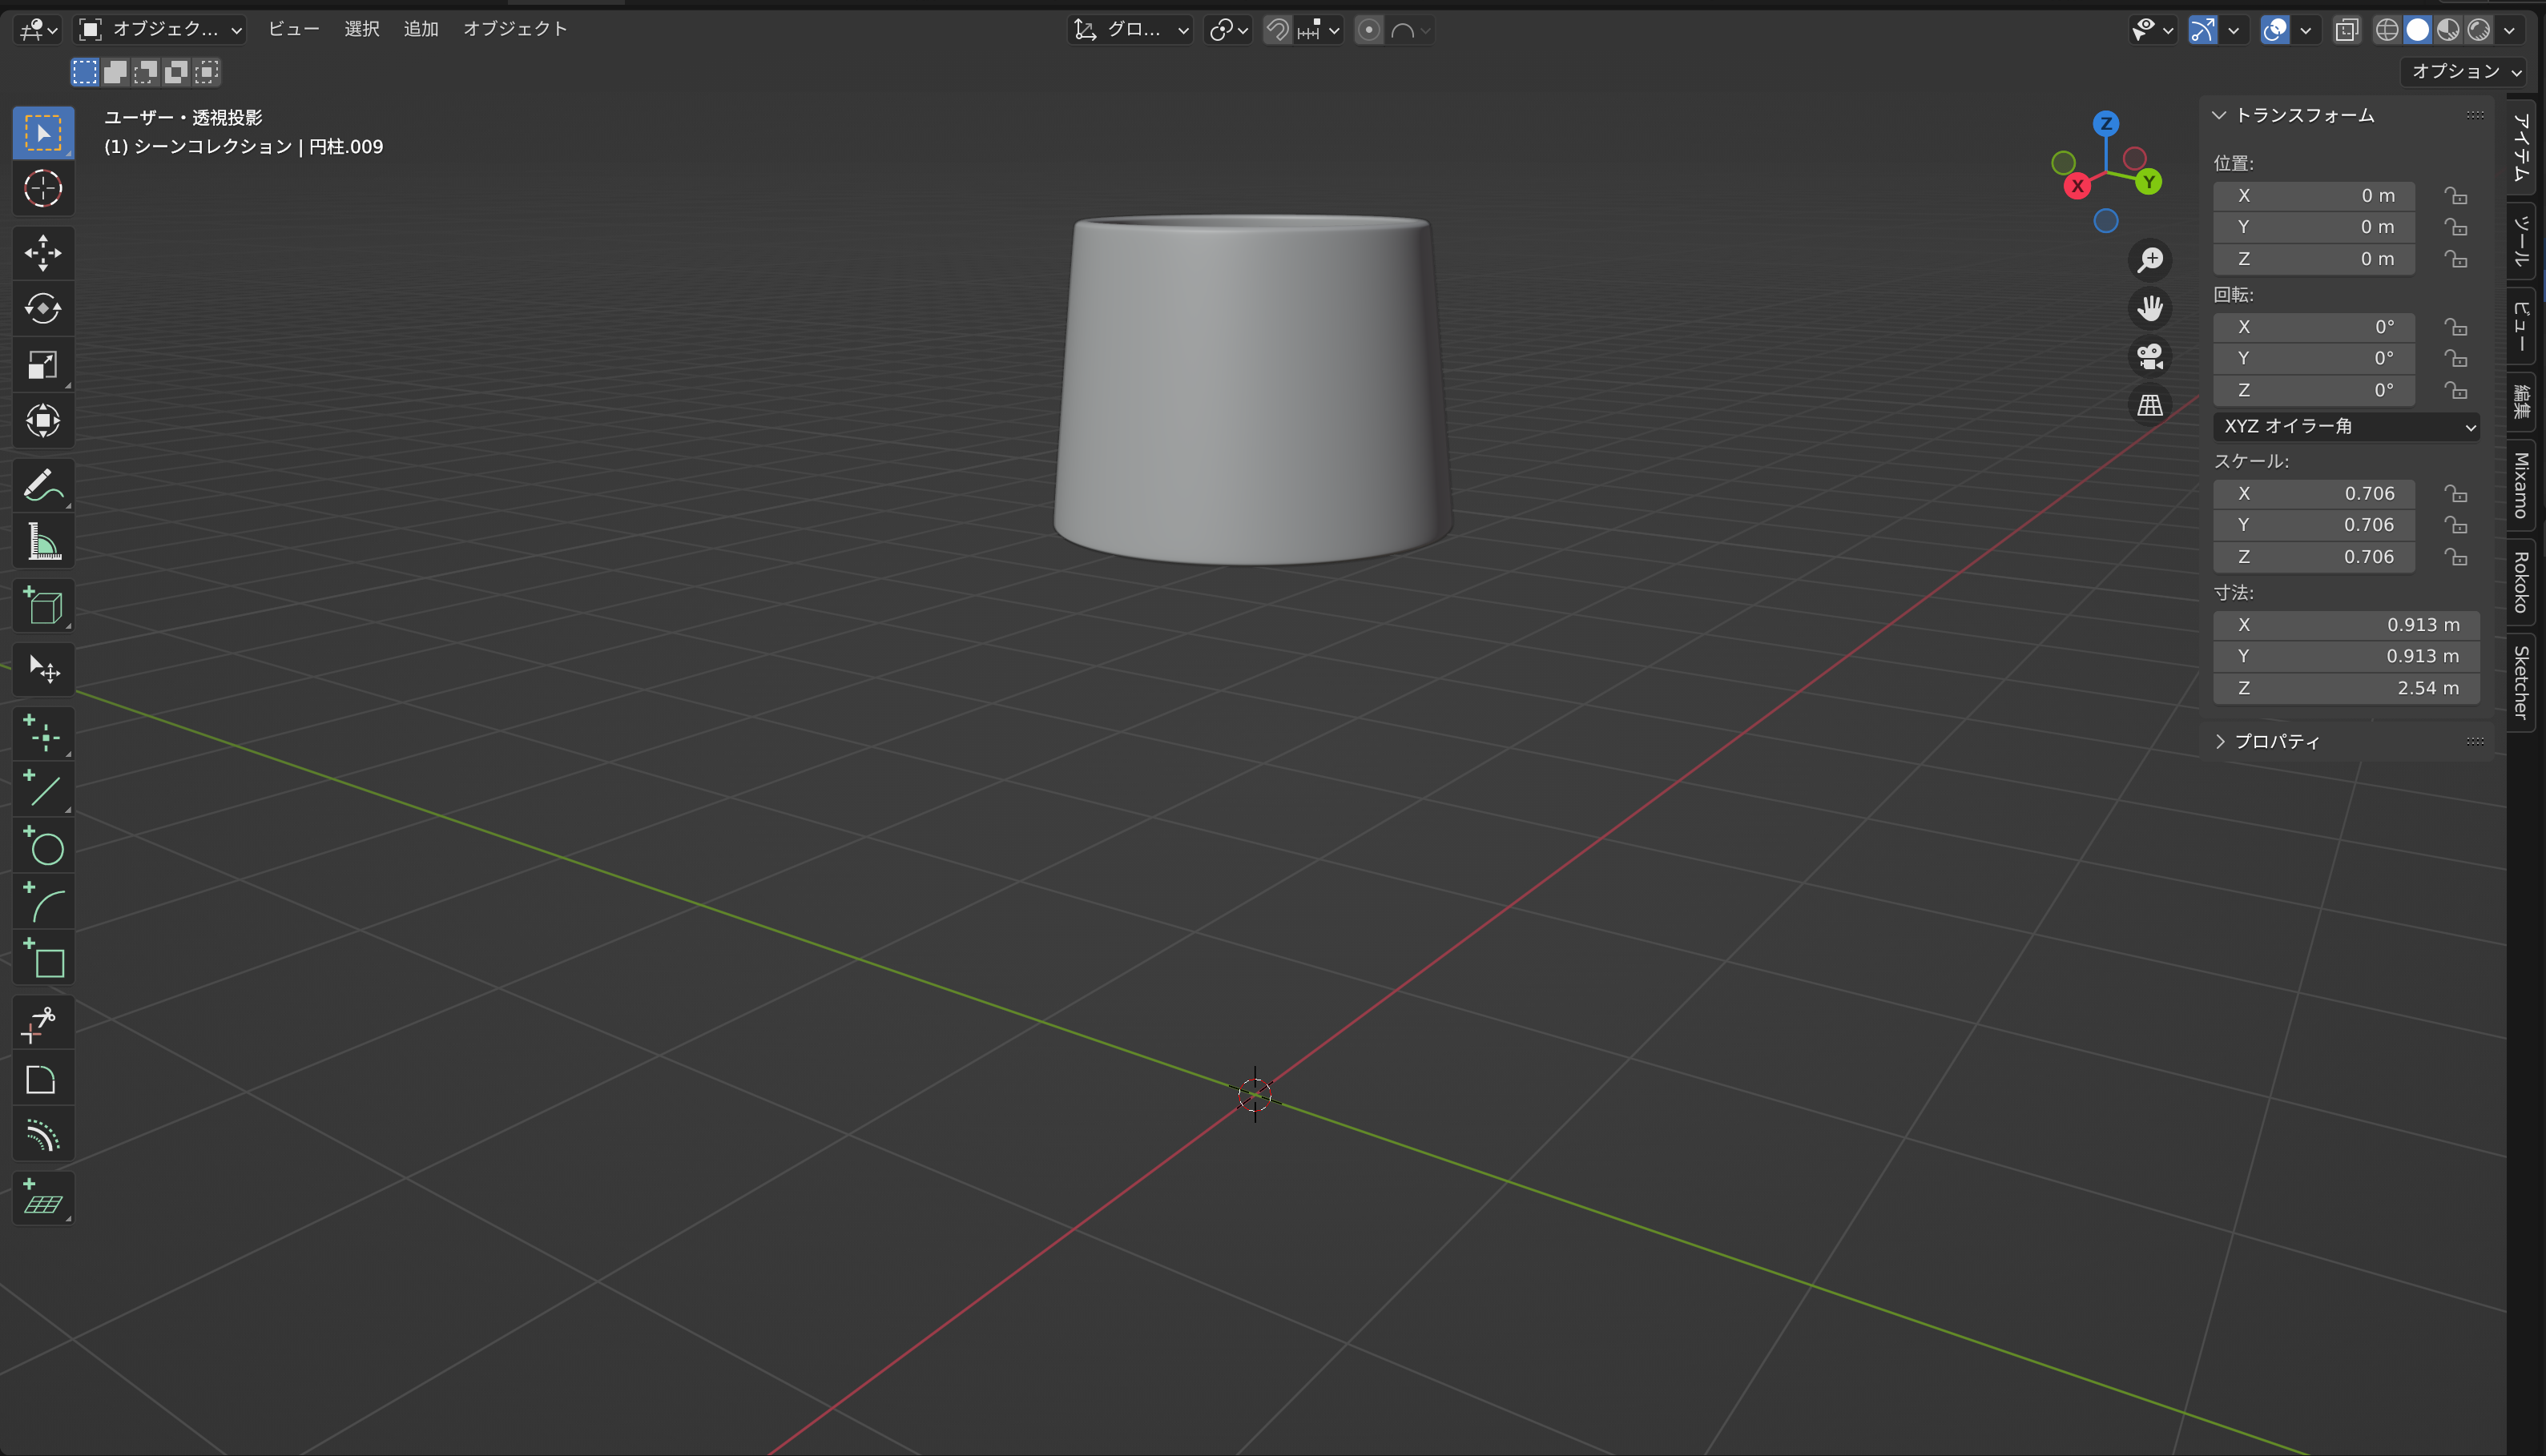Toggle snapping magnet

(1277, 30)
